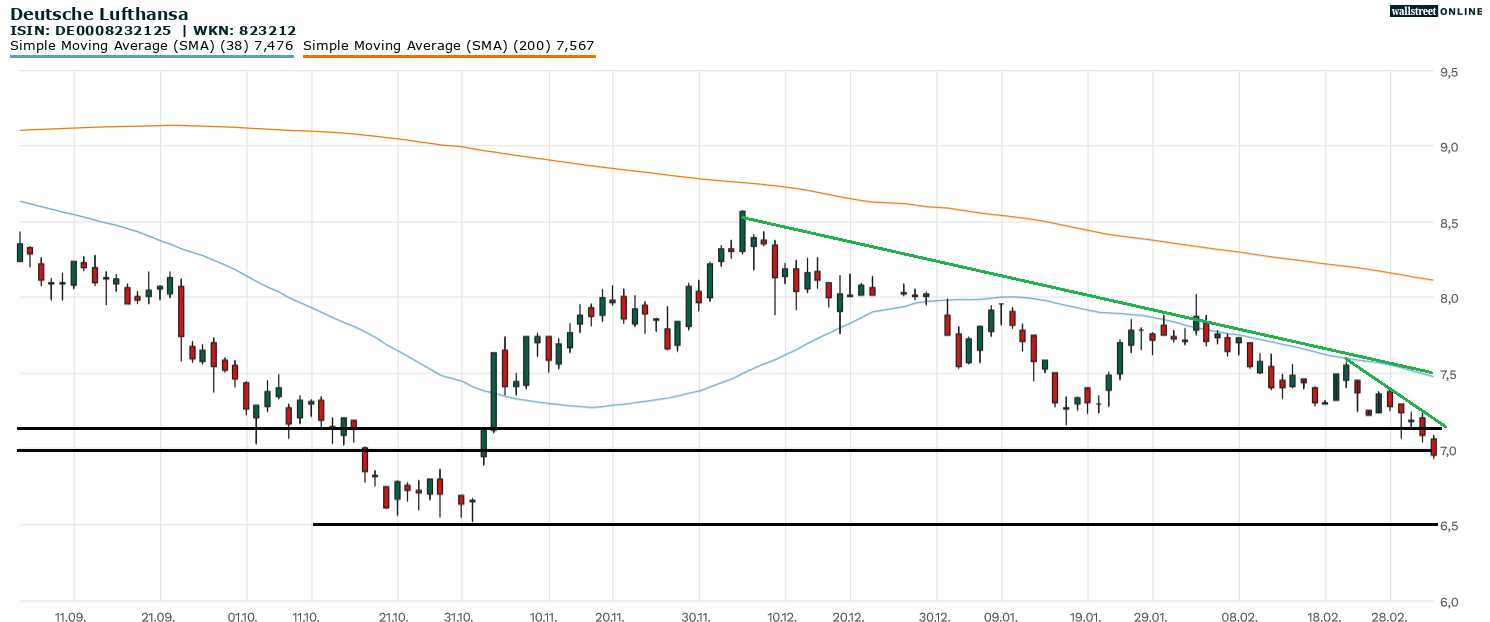Click the 10.11. date axis label
This screenshot has width=1490, height=622.
tap(543, 617)
